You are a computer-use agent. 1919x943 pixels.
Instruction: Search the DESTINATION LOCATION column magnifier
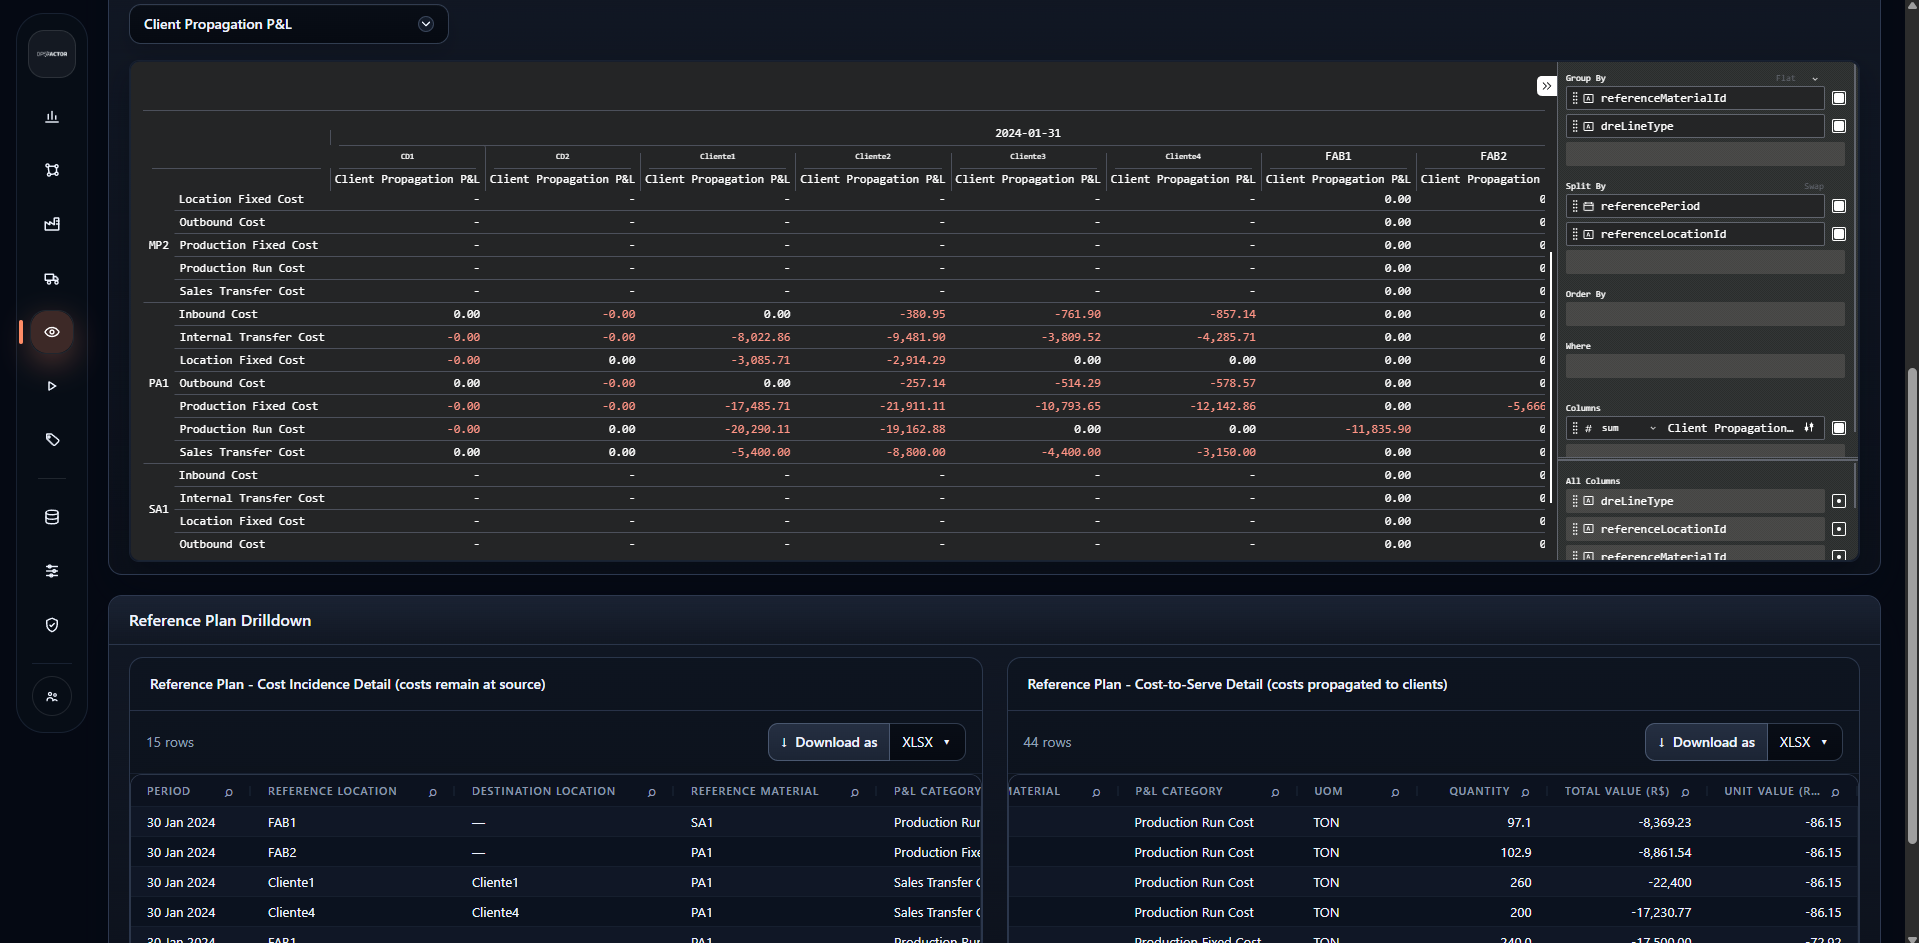click(x=652, y=792)
